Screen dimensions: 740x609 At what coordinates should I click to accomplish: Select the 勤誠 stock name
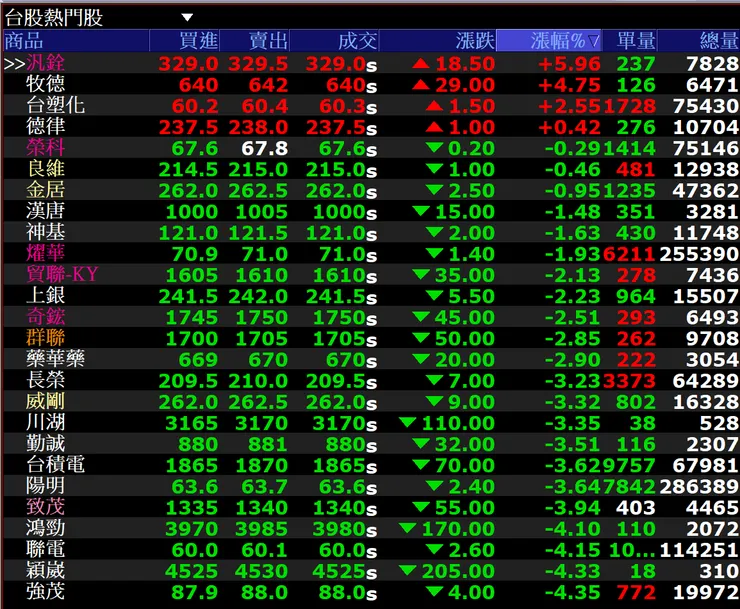point(45,444)
